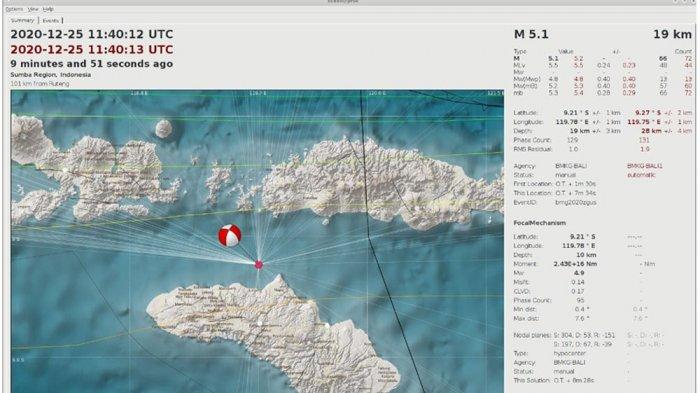Image resolution: width=700 pixels, height=393 pixels.
Task: Click the Agency value BMKG-BALI
Action: (571, 166)
